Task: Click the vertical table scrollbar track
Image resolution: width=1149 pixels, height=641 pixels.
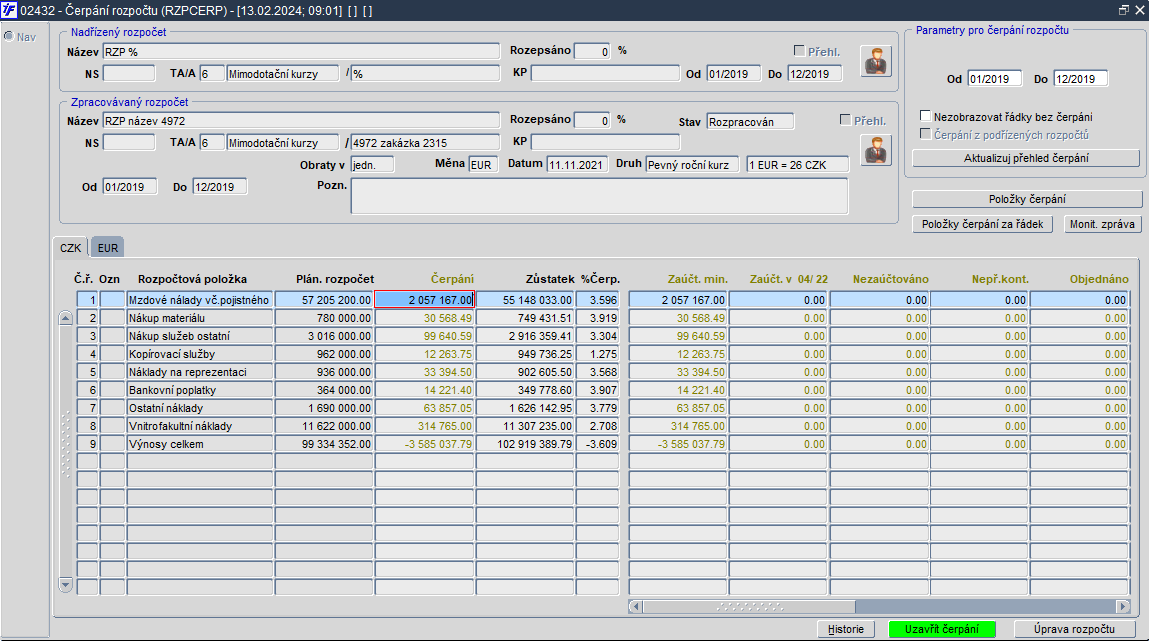Action: (x=65, y=451)
